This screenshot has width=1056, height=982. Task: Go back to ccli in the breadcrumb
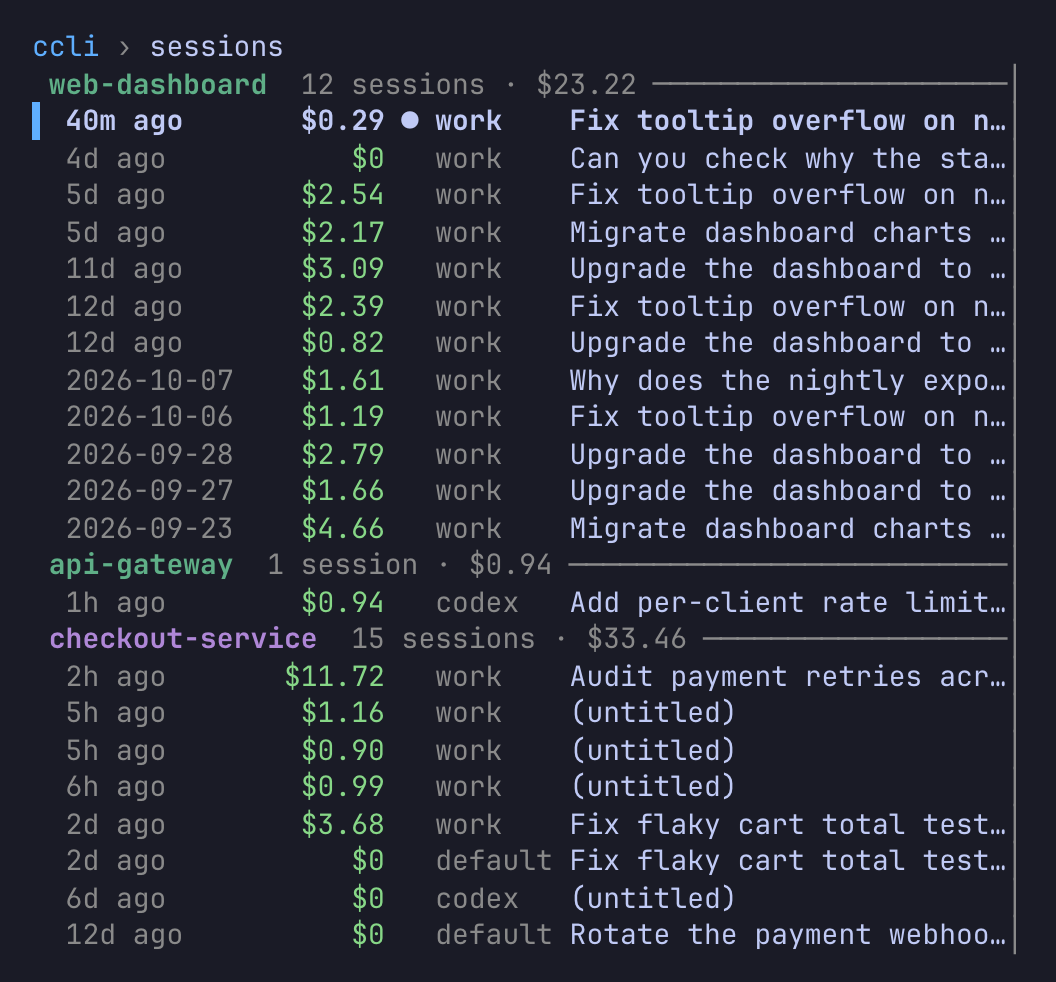(x=66, y=47)
